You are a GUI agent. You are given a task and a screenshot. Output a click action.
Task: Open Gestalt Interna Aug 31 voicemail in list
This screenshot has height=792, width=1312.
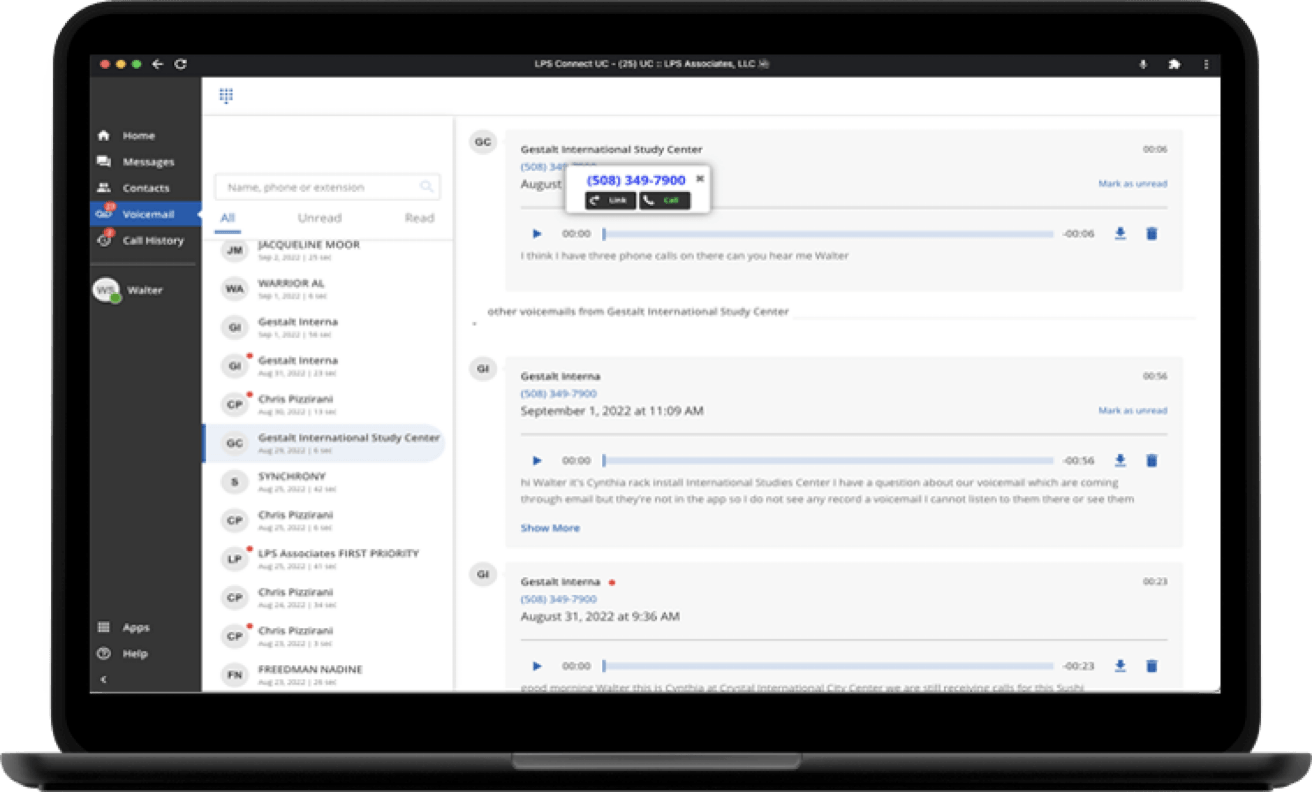point(328,366)
